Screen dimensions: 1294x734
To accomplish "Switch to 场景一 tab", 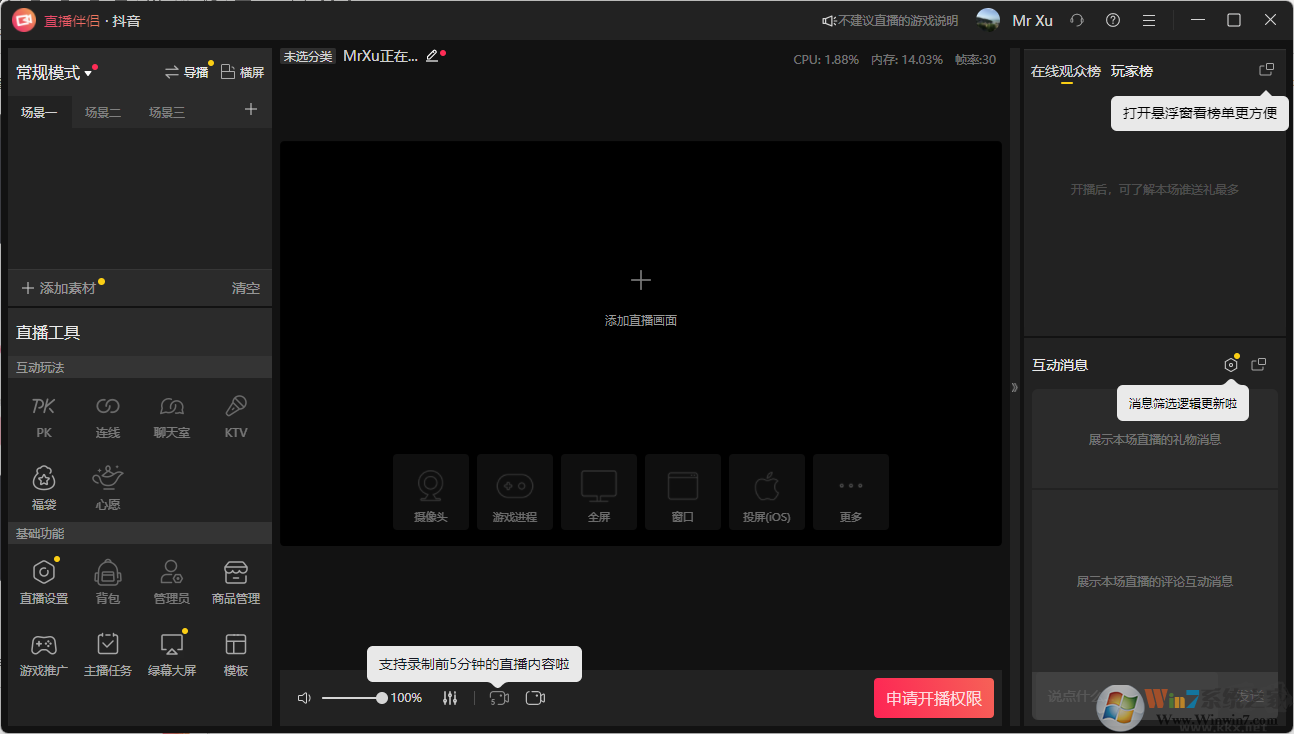I will 39,112.
